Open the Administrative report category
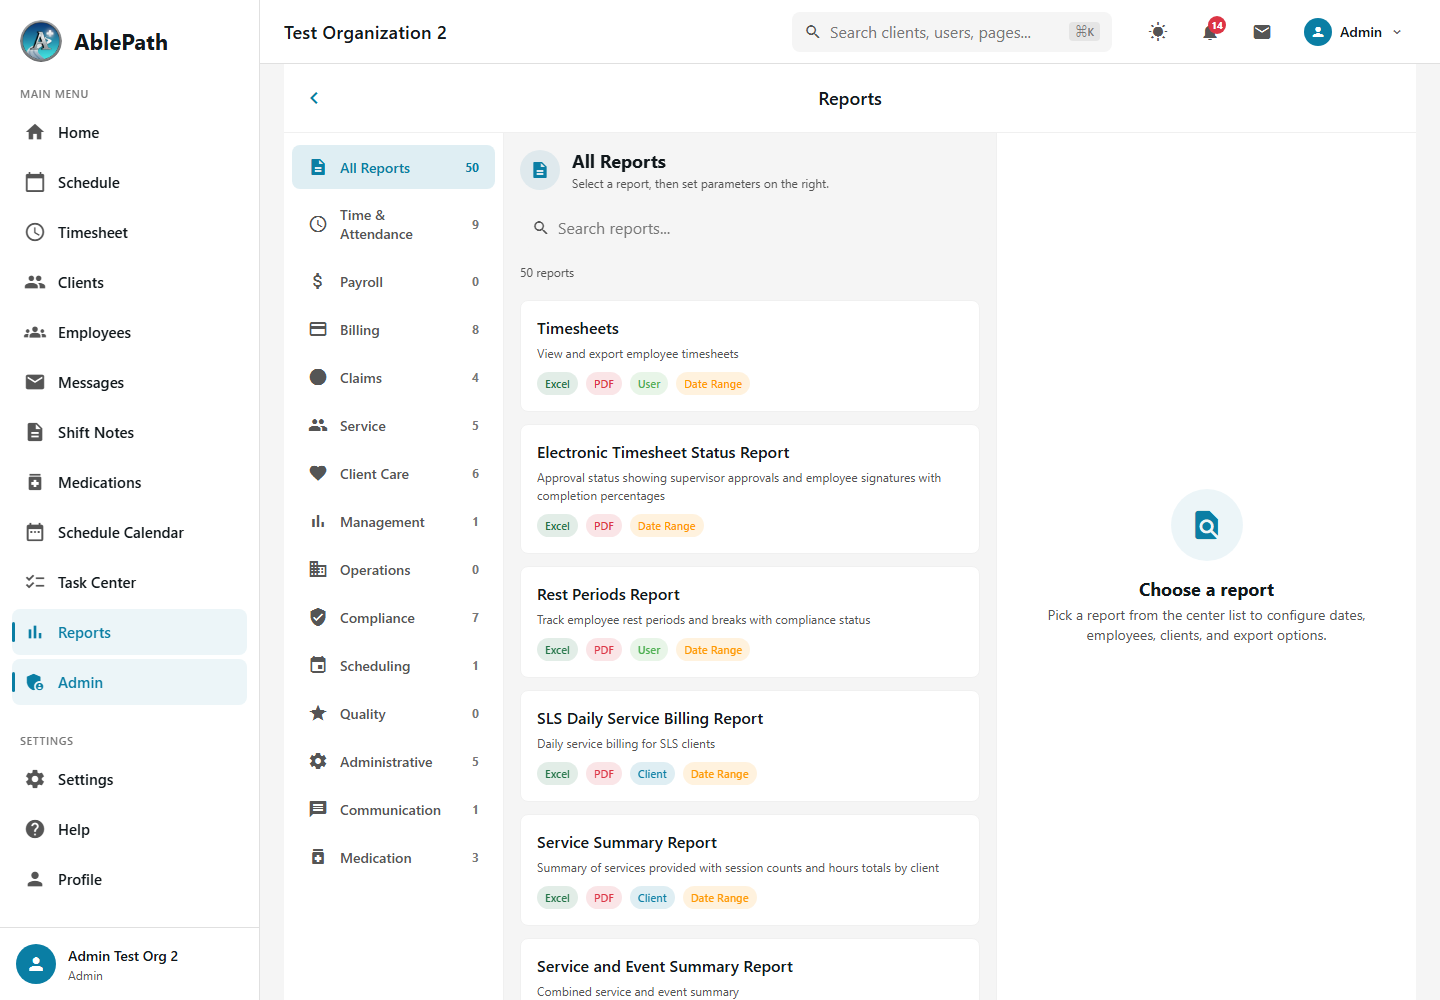 [393, 762]
